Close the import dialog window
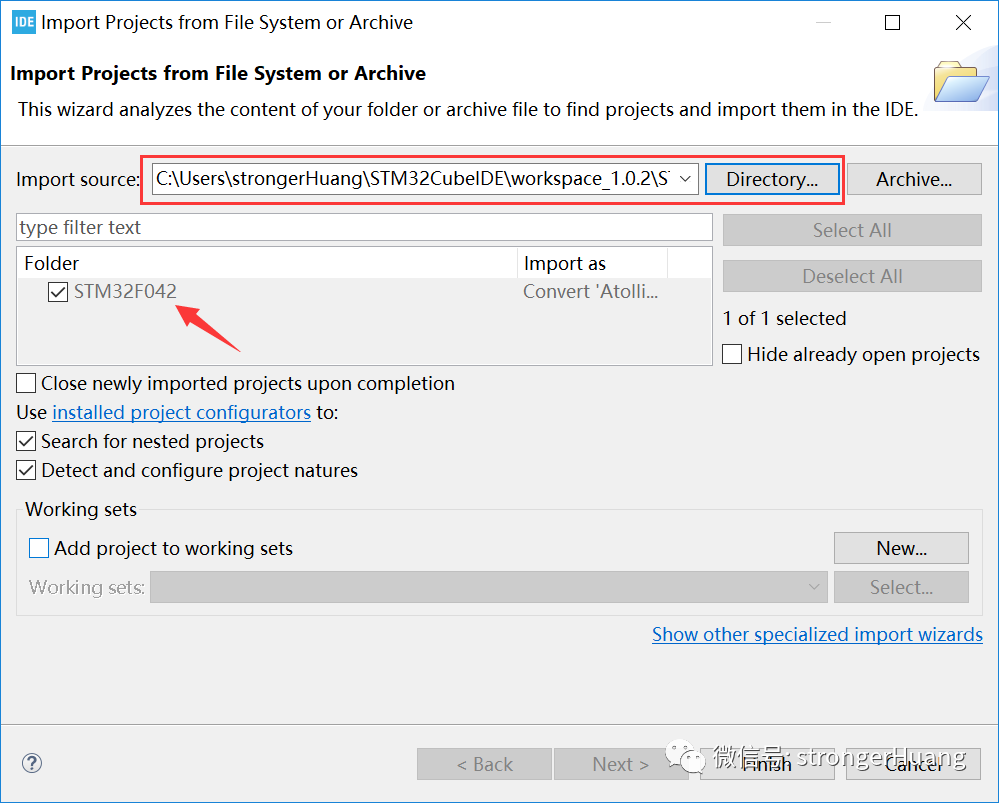 pos(963,23)
